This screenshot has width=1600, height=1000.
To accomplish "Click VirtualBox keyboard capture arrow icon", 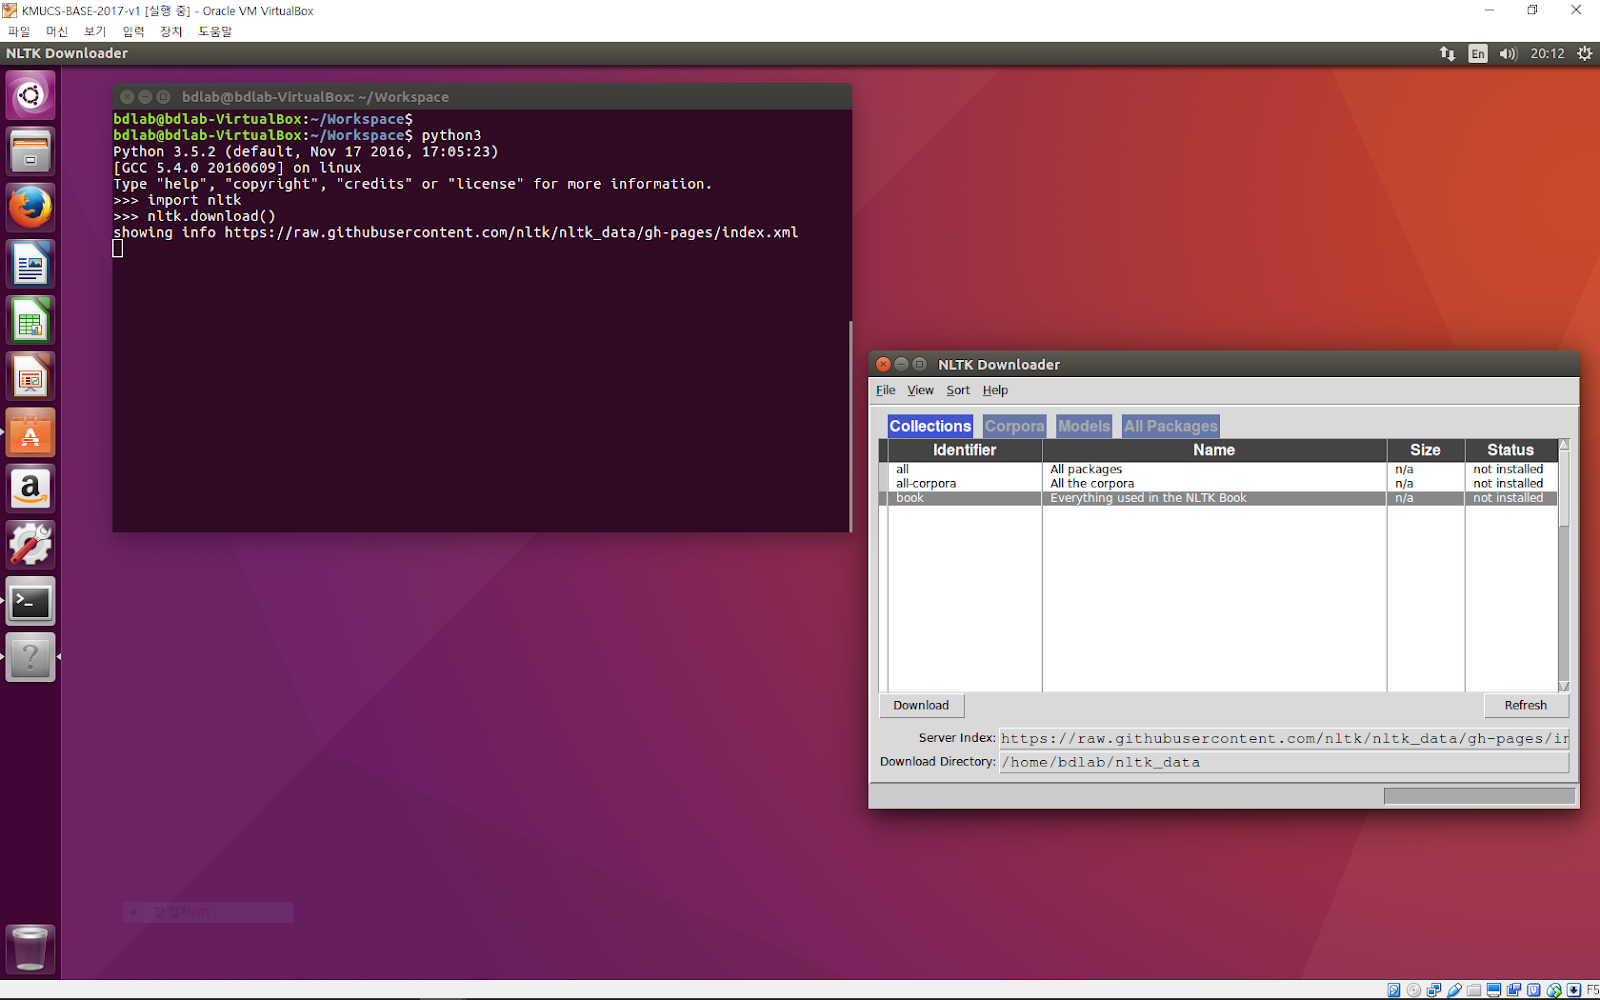I will [1574, 990].
